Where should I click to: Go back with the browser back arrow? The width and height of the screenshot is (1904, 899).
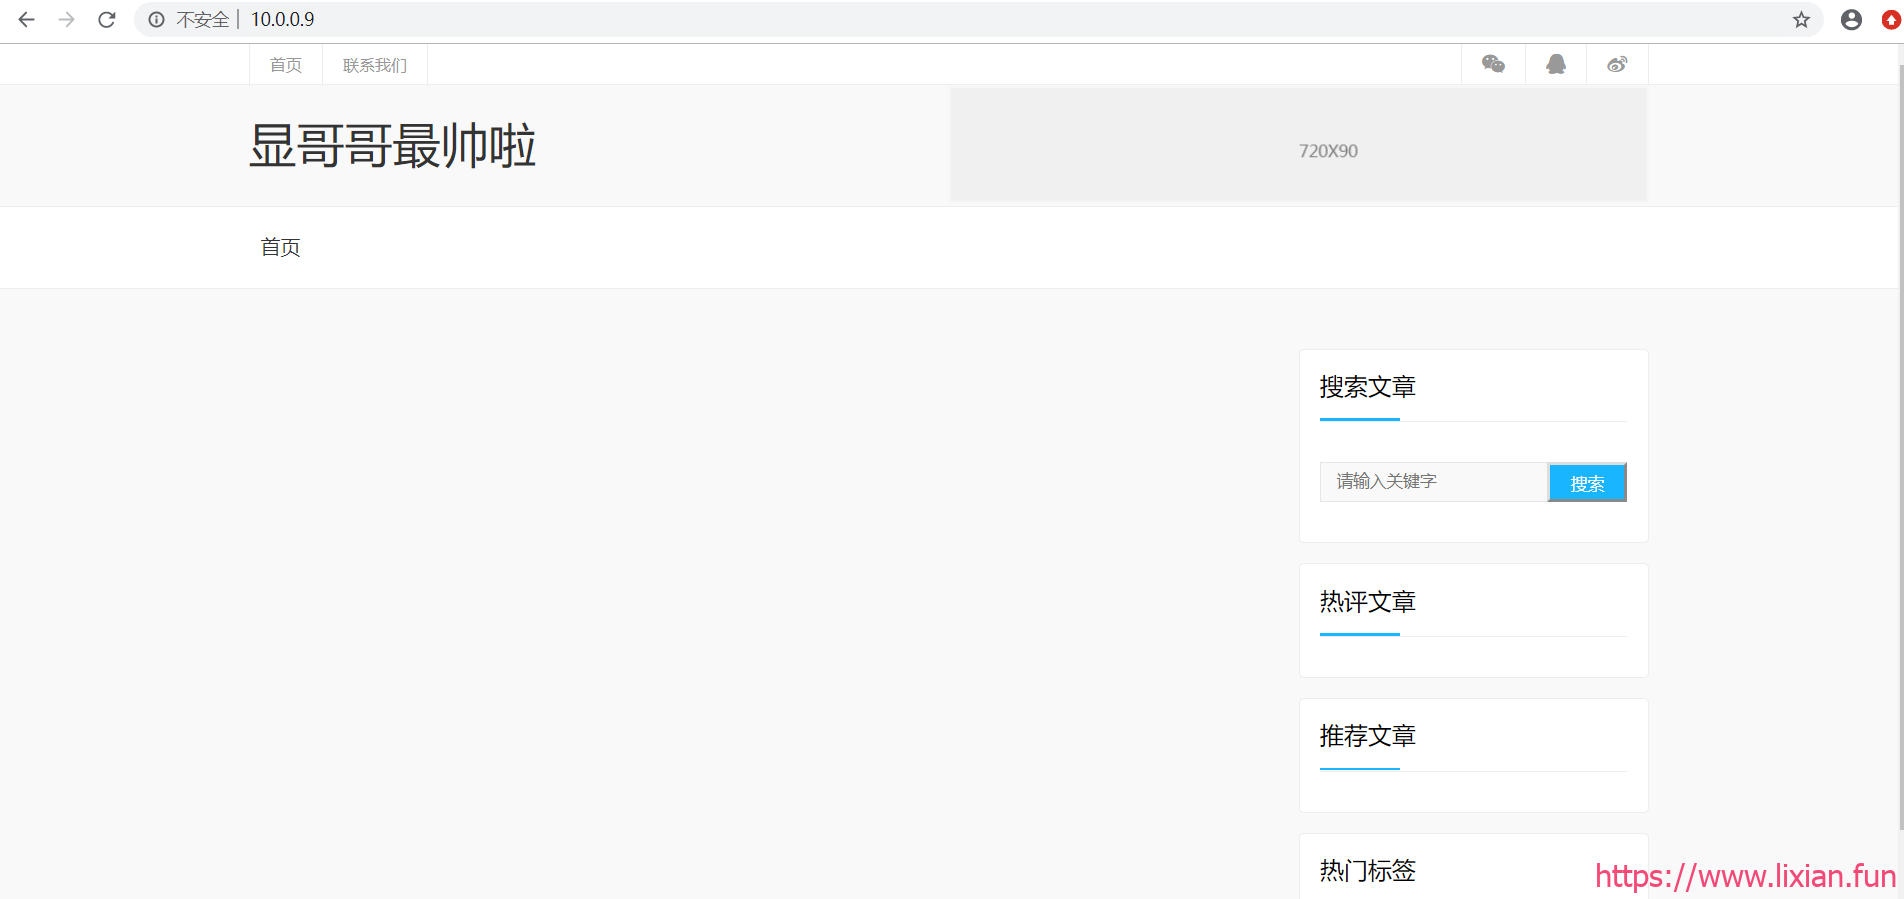coord(27,19)
